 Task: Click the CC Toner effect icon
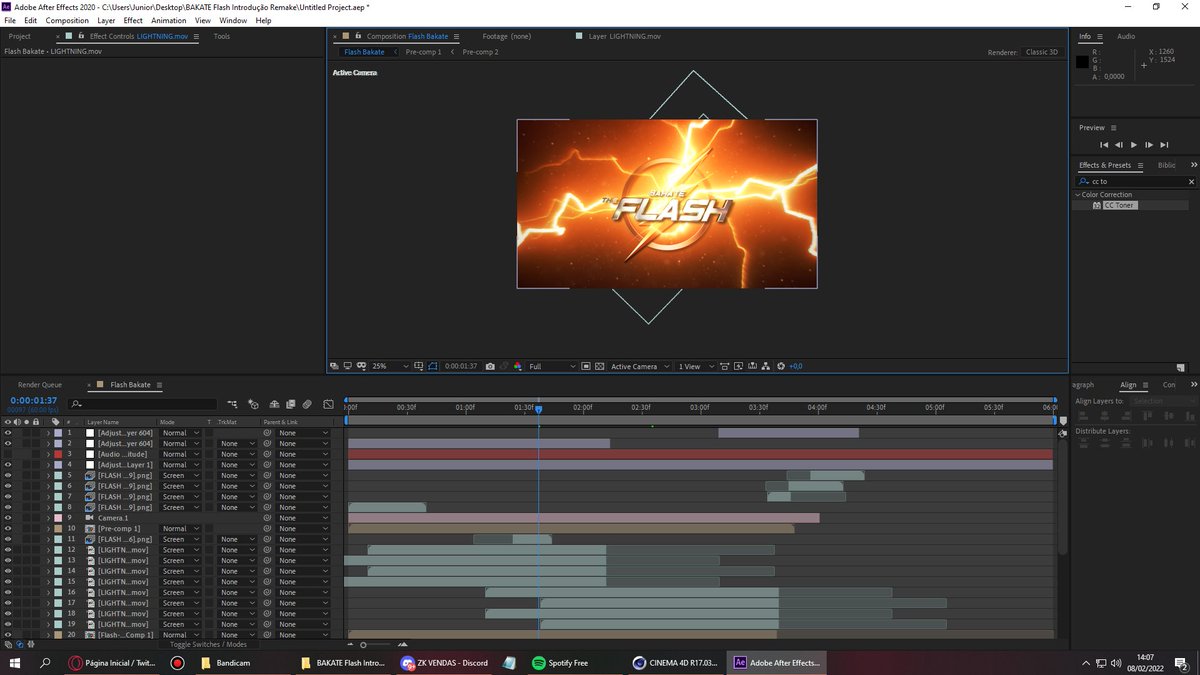tap(1097, 205)
